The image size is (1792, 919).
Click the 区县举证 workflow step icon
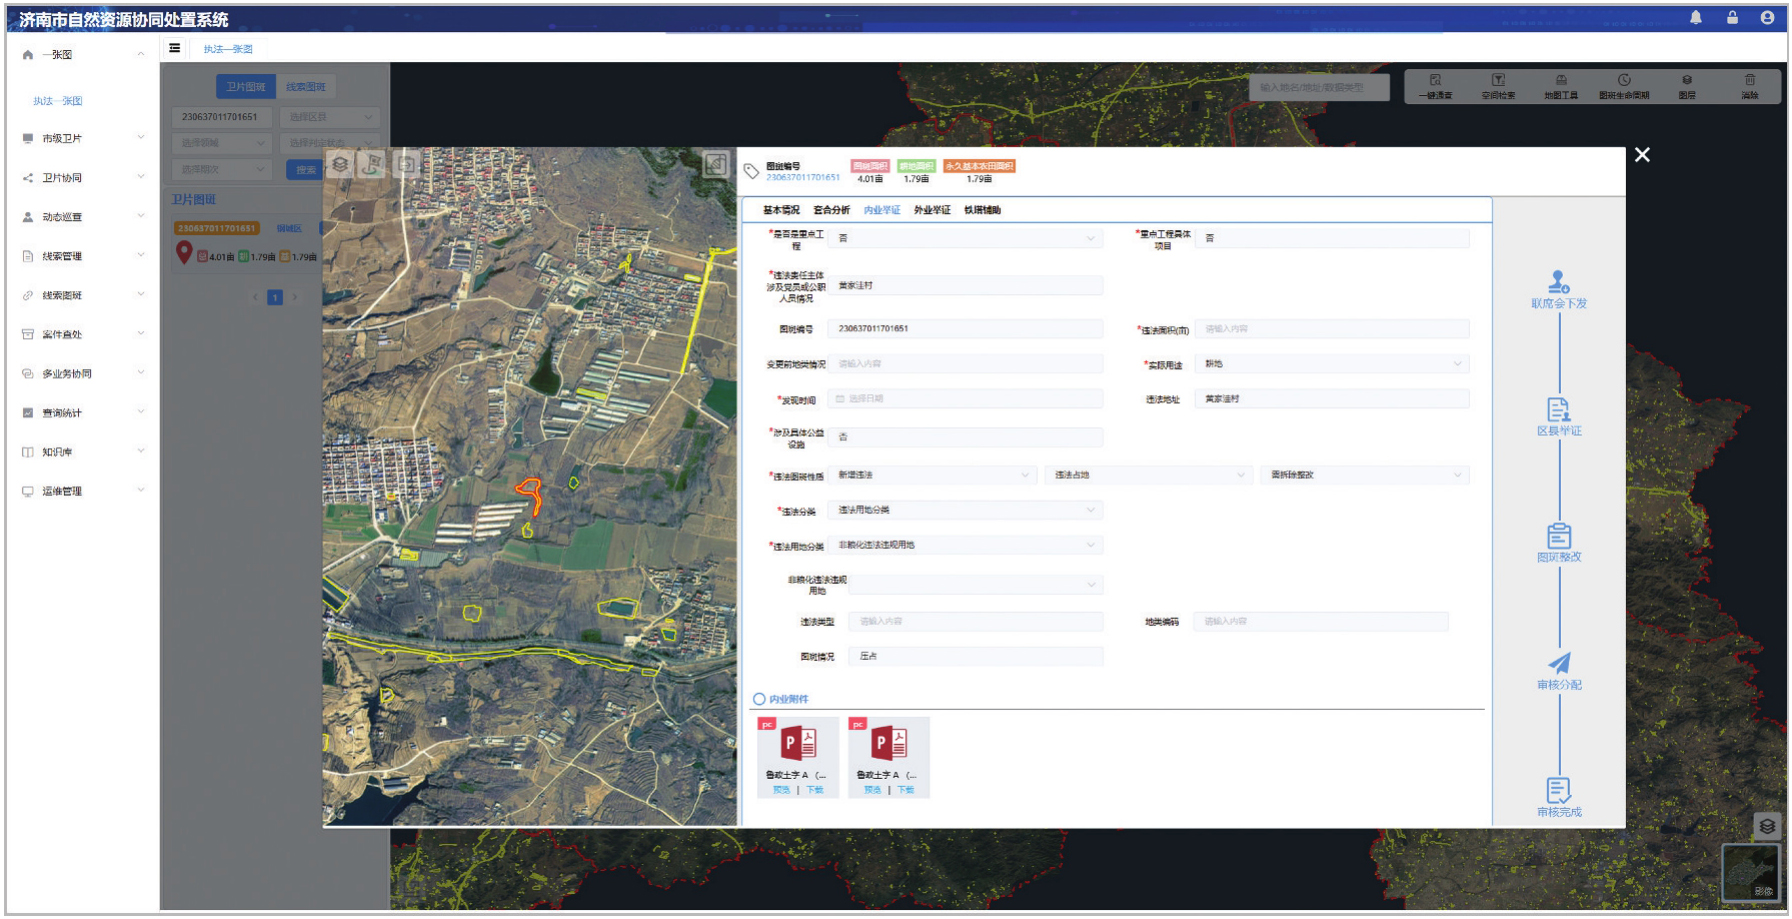coord(1558,409)
